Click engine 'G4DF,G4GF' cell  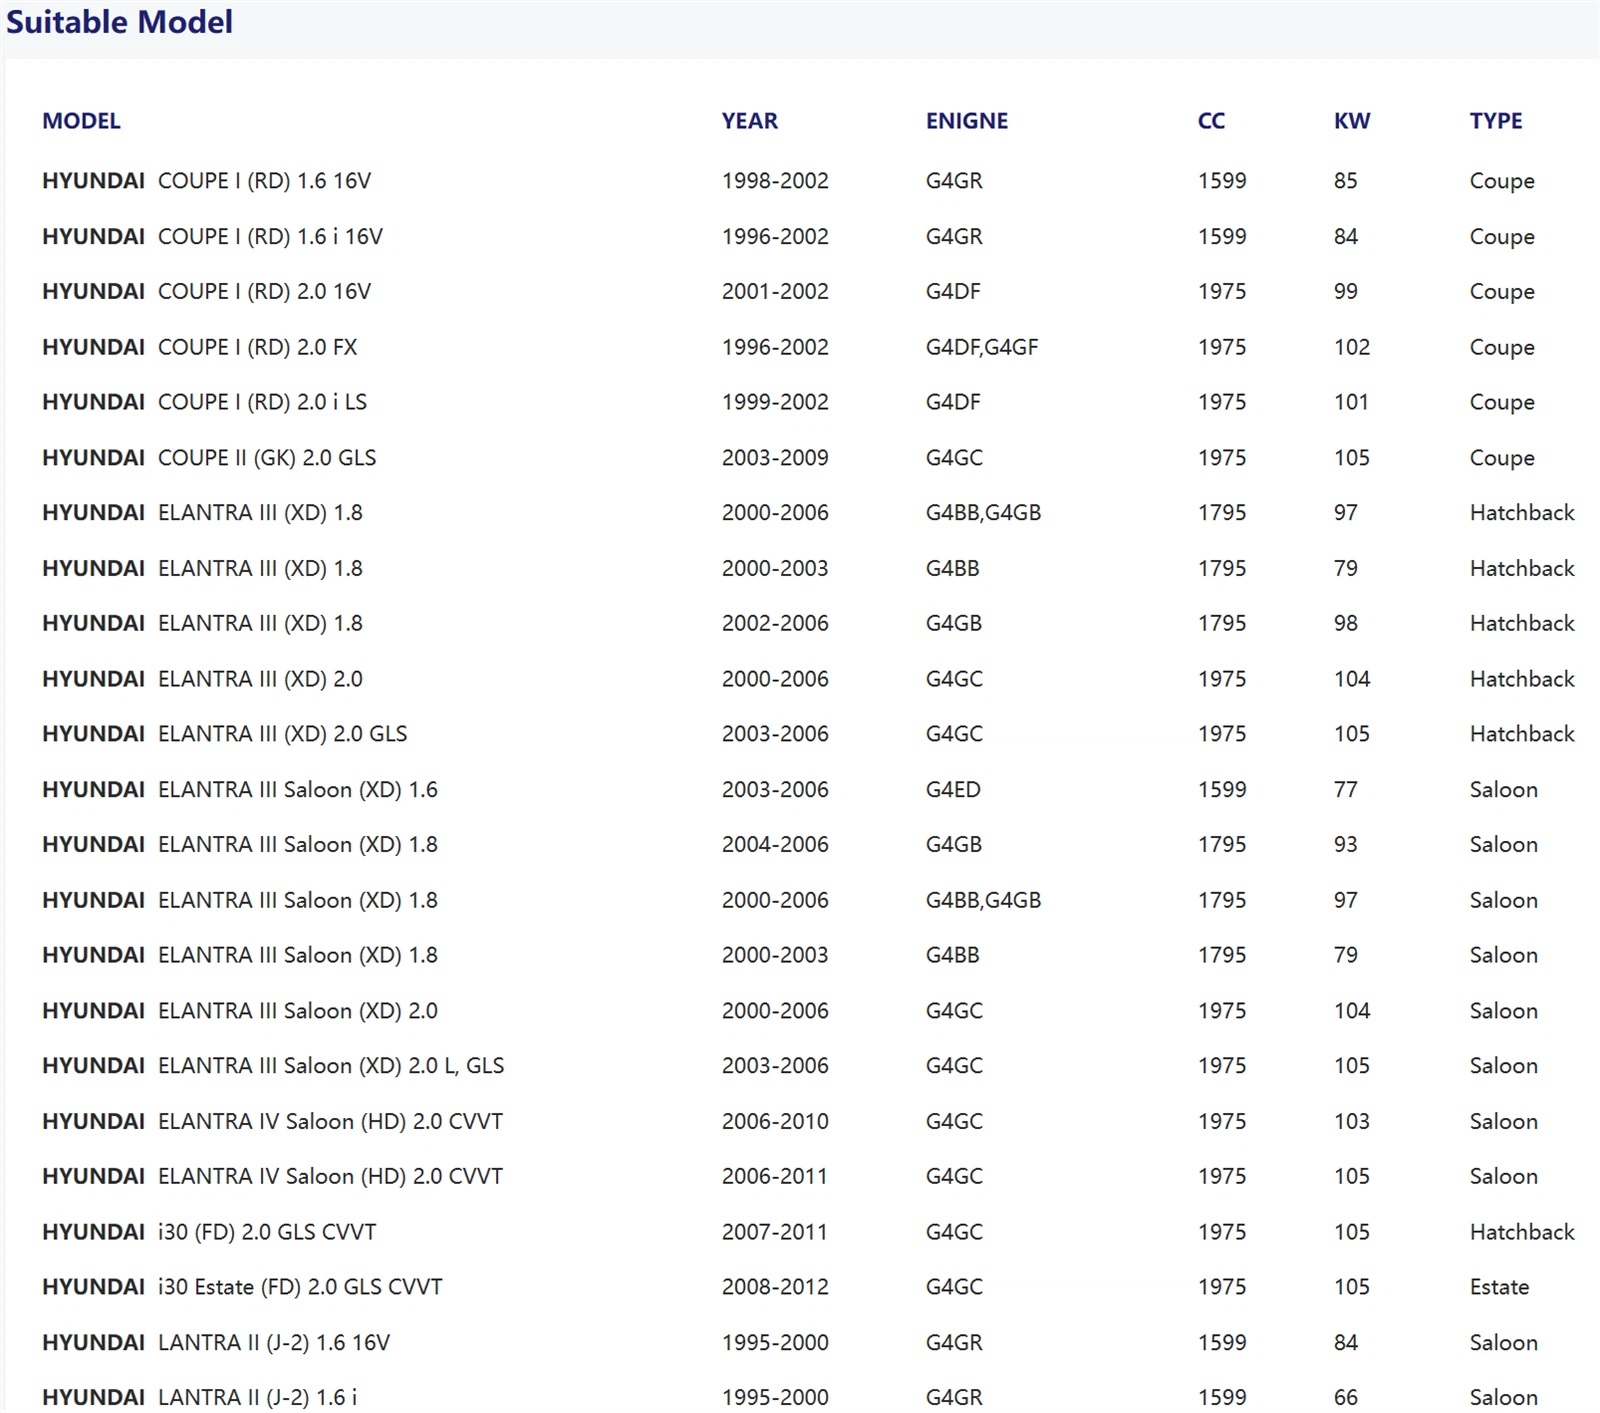click(x=982, y=347)
